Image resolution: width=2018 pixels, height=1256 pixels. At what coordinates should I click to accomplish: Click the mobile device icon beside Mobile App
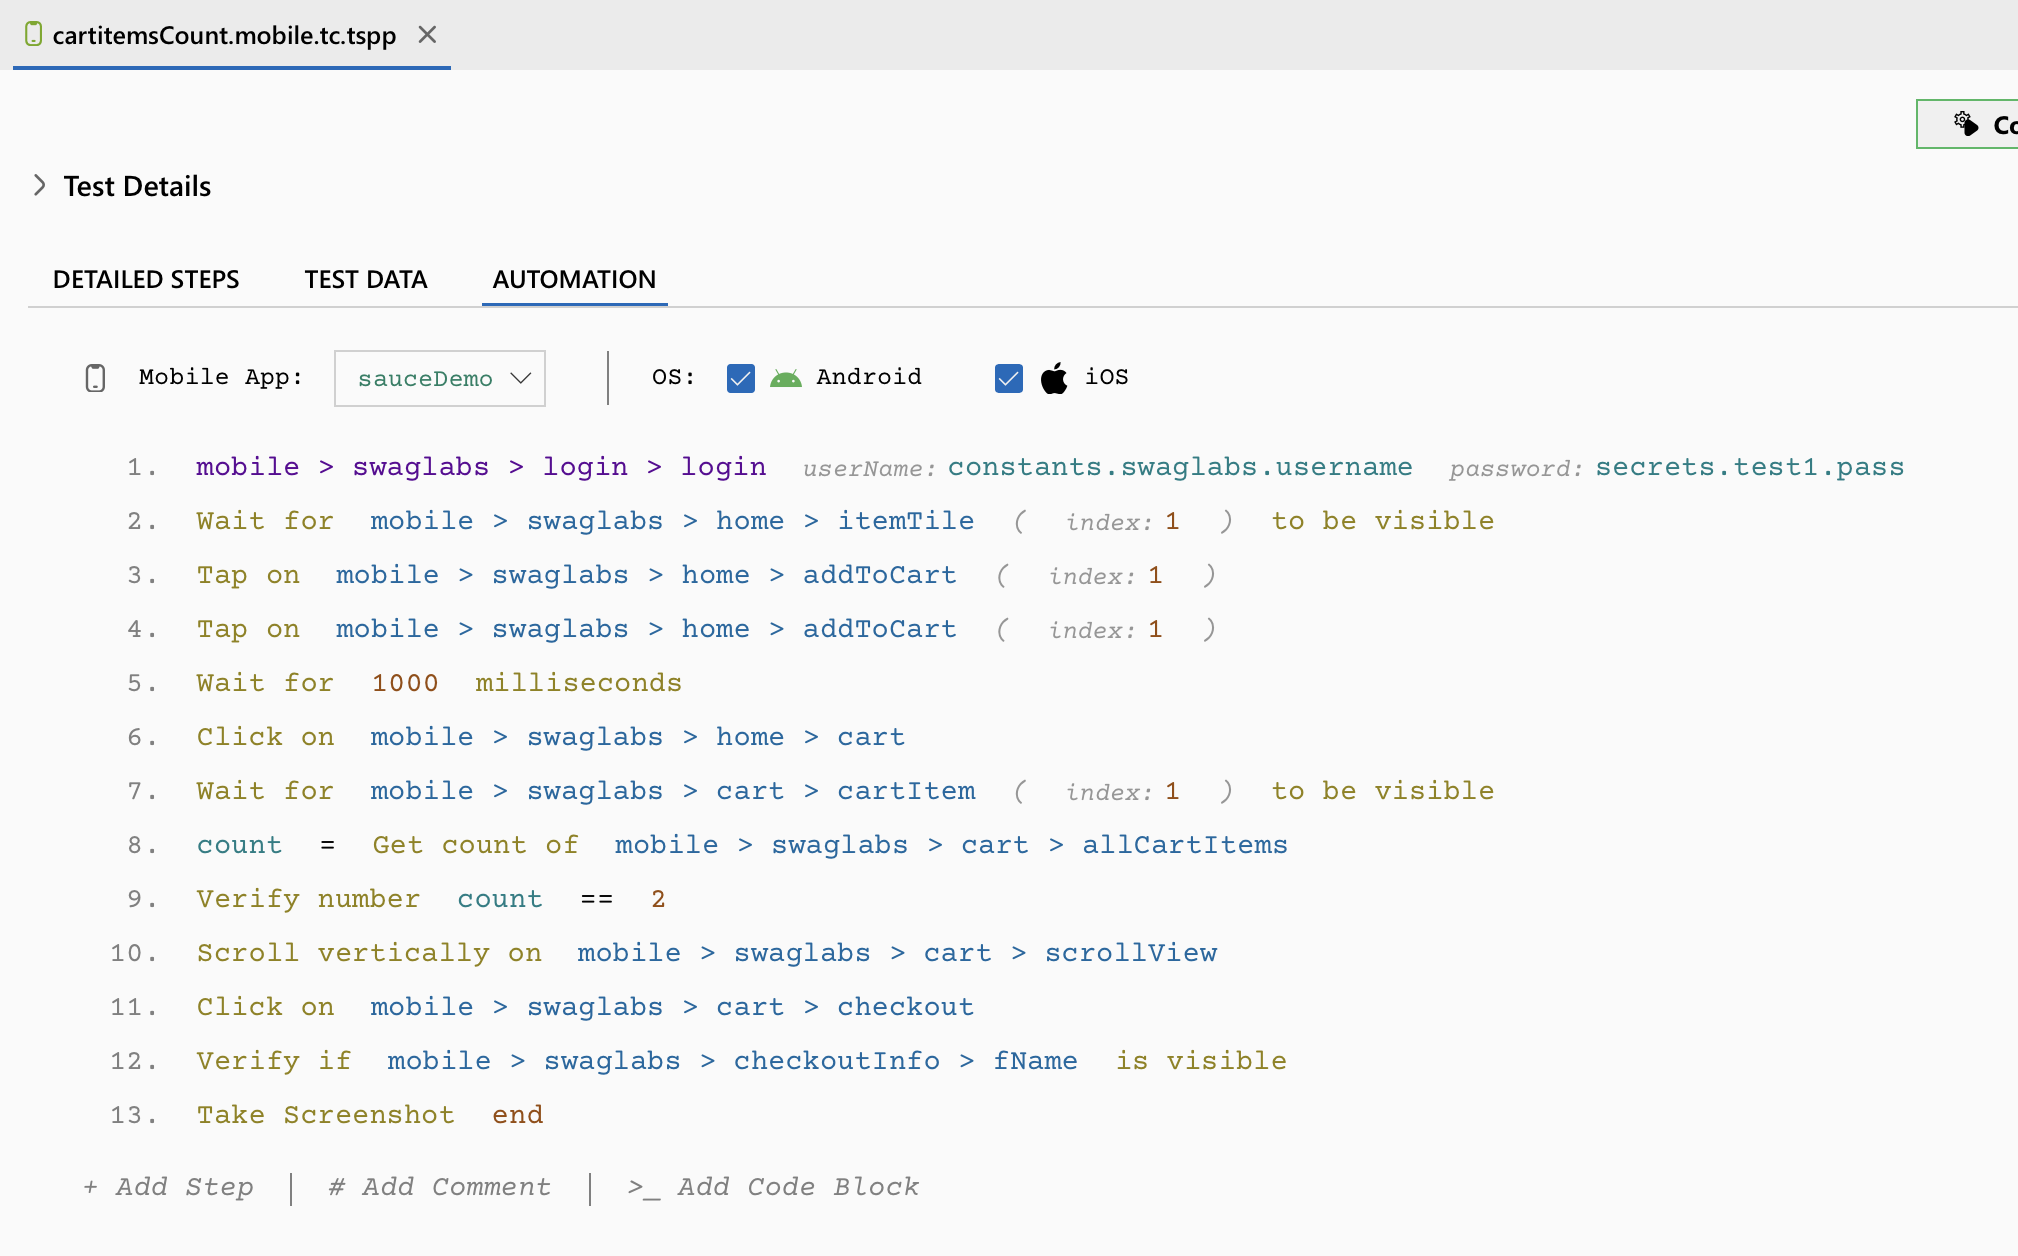[94, 377]
